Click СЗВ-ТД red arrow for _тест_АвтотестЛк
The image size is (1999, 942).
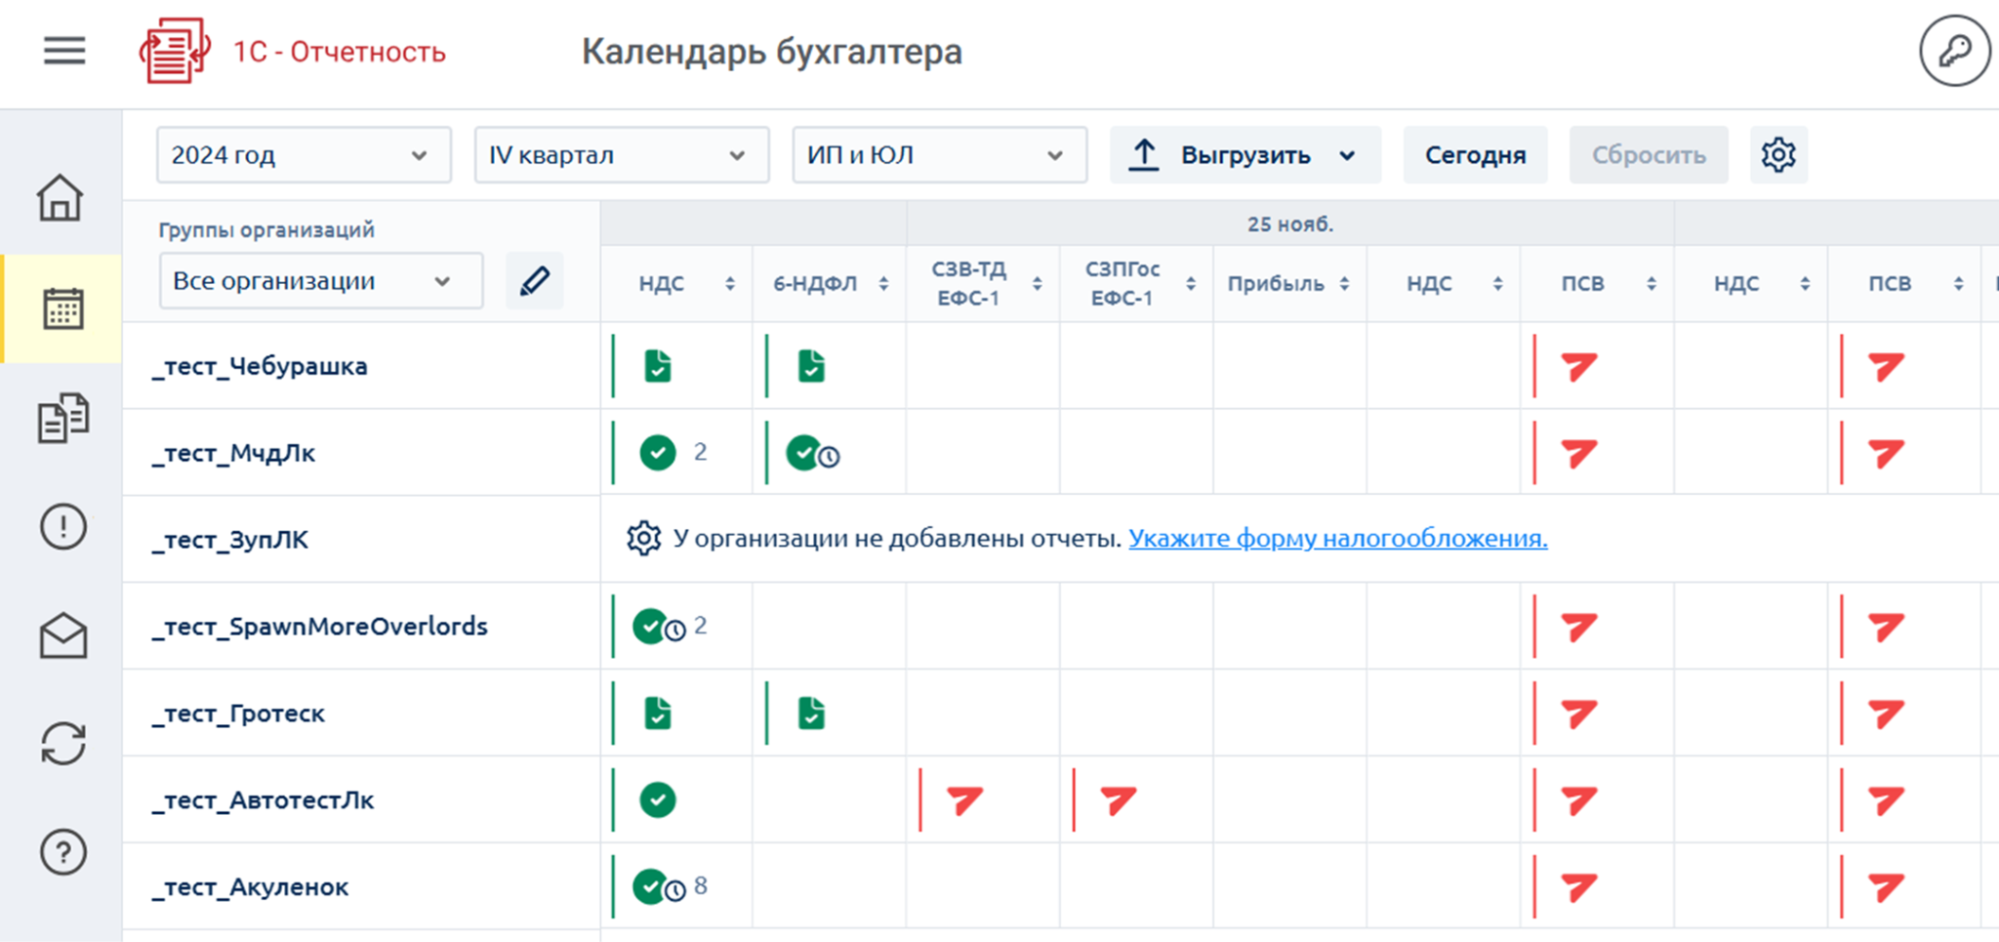965,800
